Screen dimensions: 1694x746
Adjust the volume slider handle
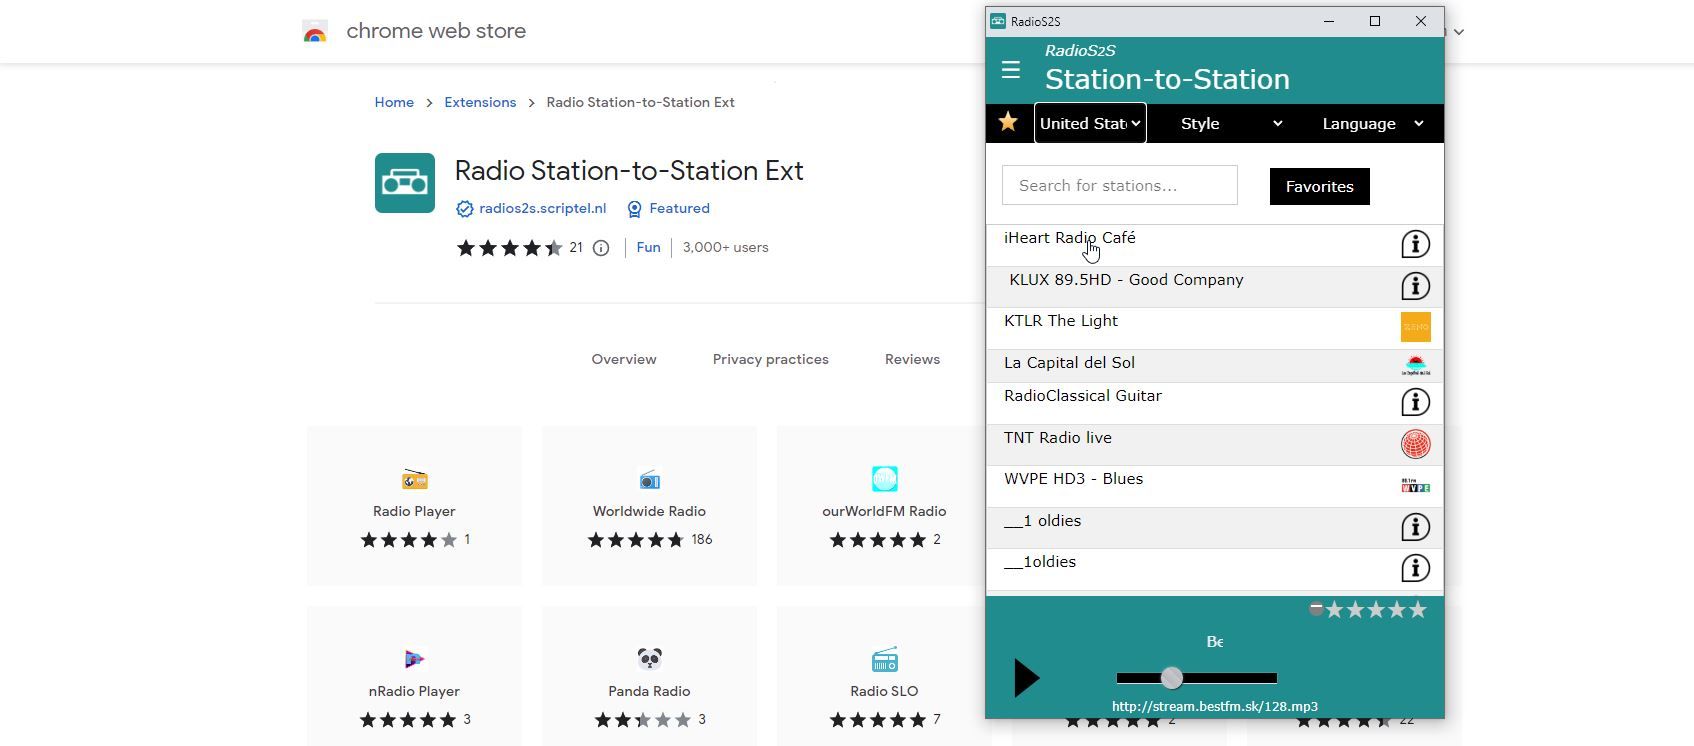(x=1171, y=678)
